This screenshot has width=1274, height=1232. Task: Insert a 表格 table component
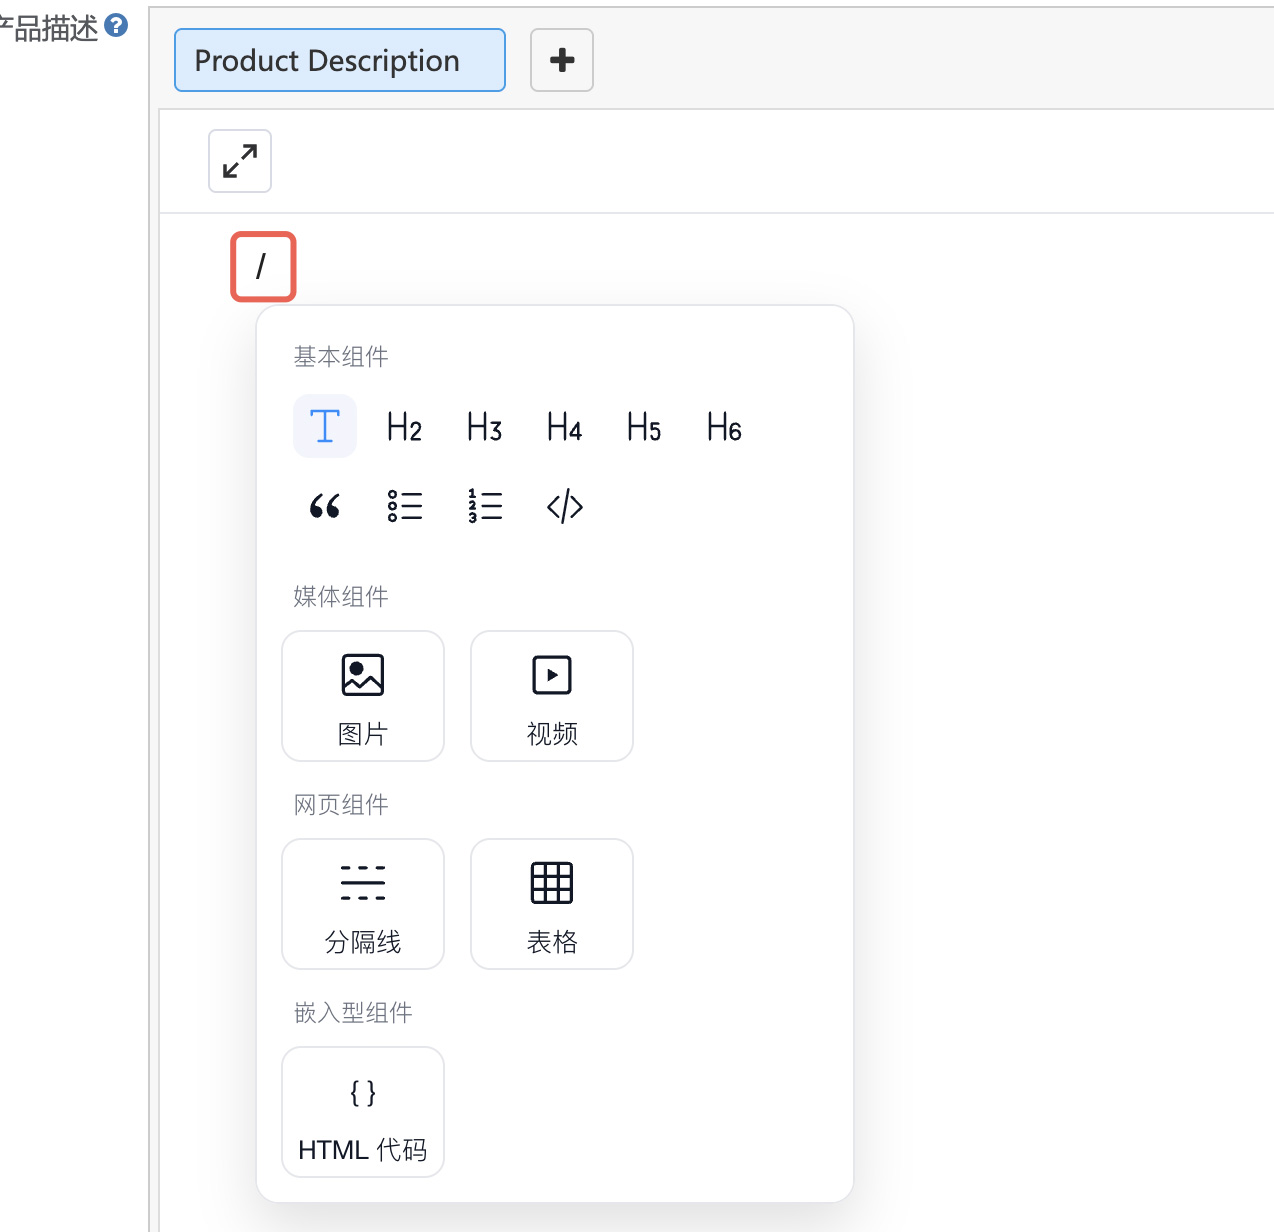552,904
